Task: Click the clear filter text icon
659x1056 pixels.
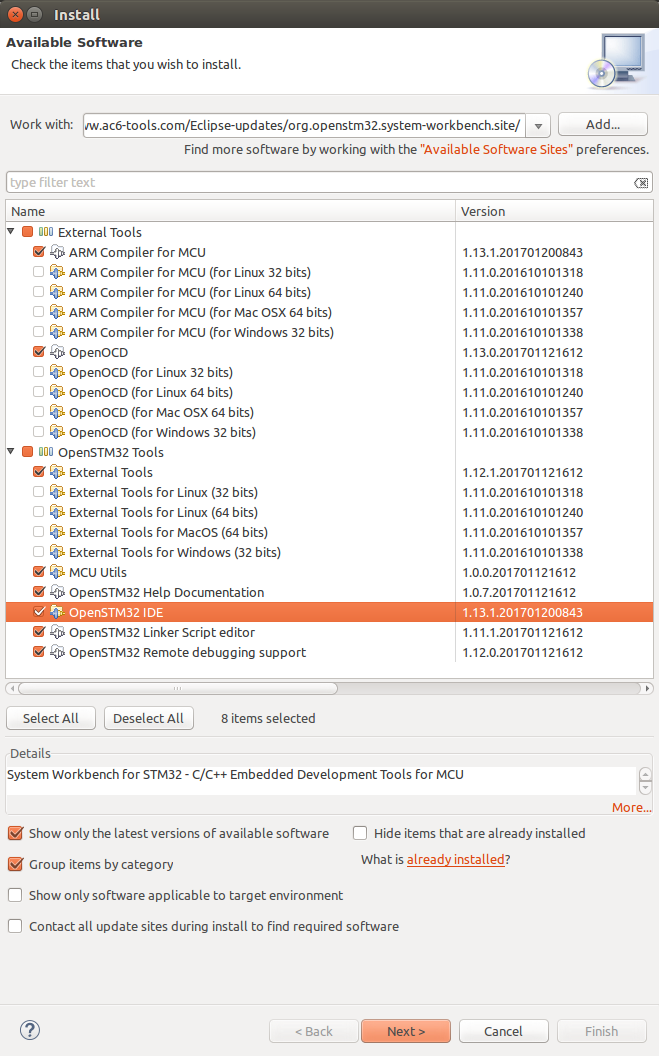Action: [641, 183]
